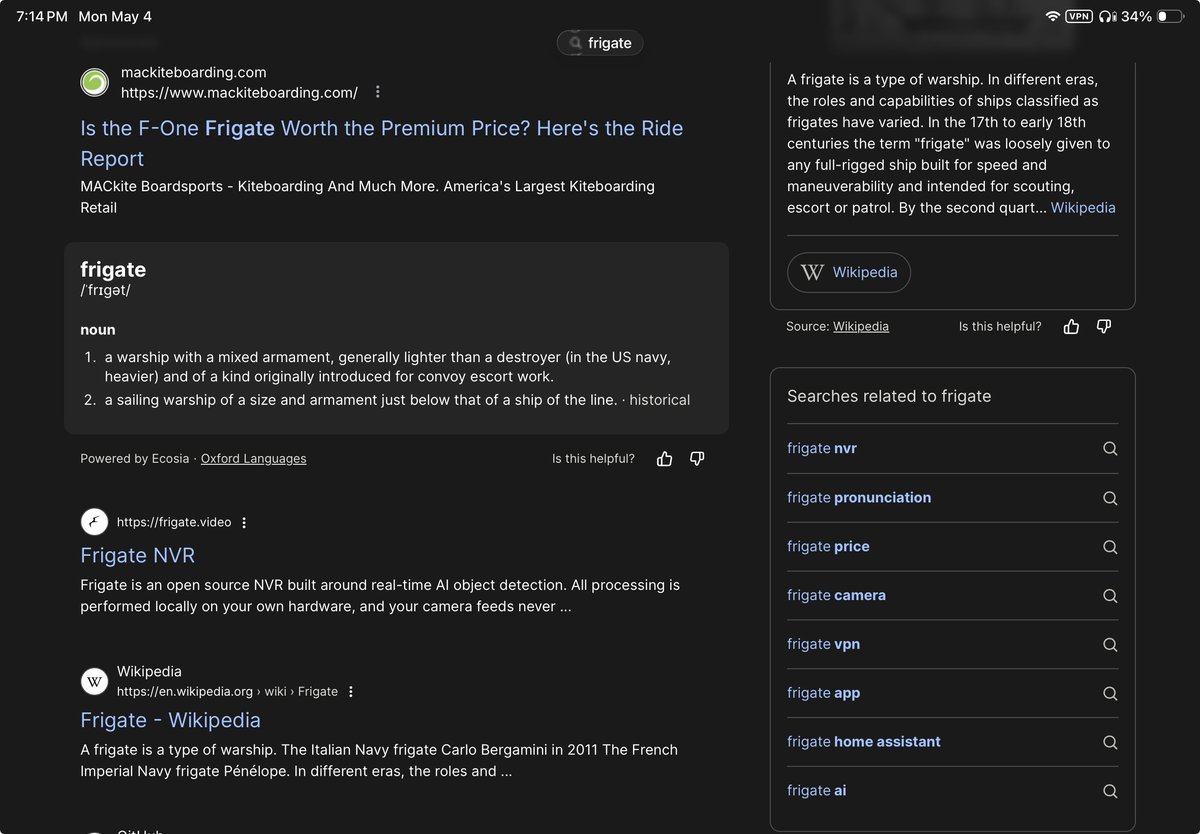Search related term frigate vpn
Screen dimensions: 1200x834
point(823,644)
